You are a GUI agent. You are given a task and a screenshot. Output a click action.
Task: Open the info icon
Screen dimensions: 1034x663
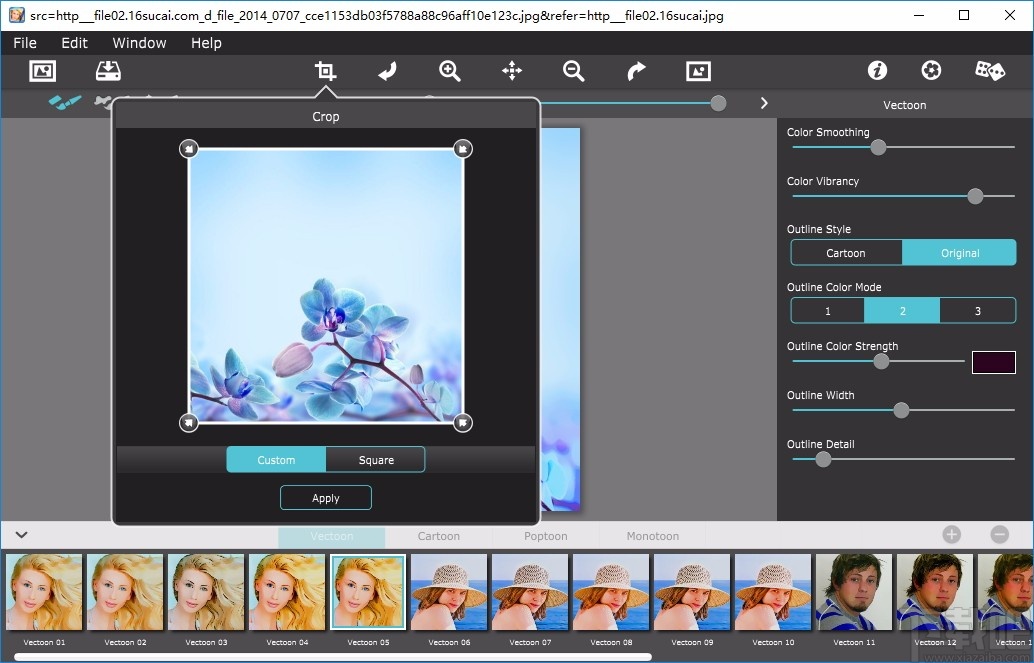877,71
